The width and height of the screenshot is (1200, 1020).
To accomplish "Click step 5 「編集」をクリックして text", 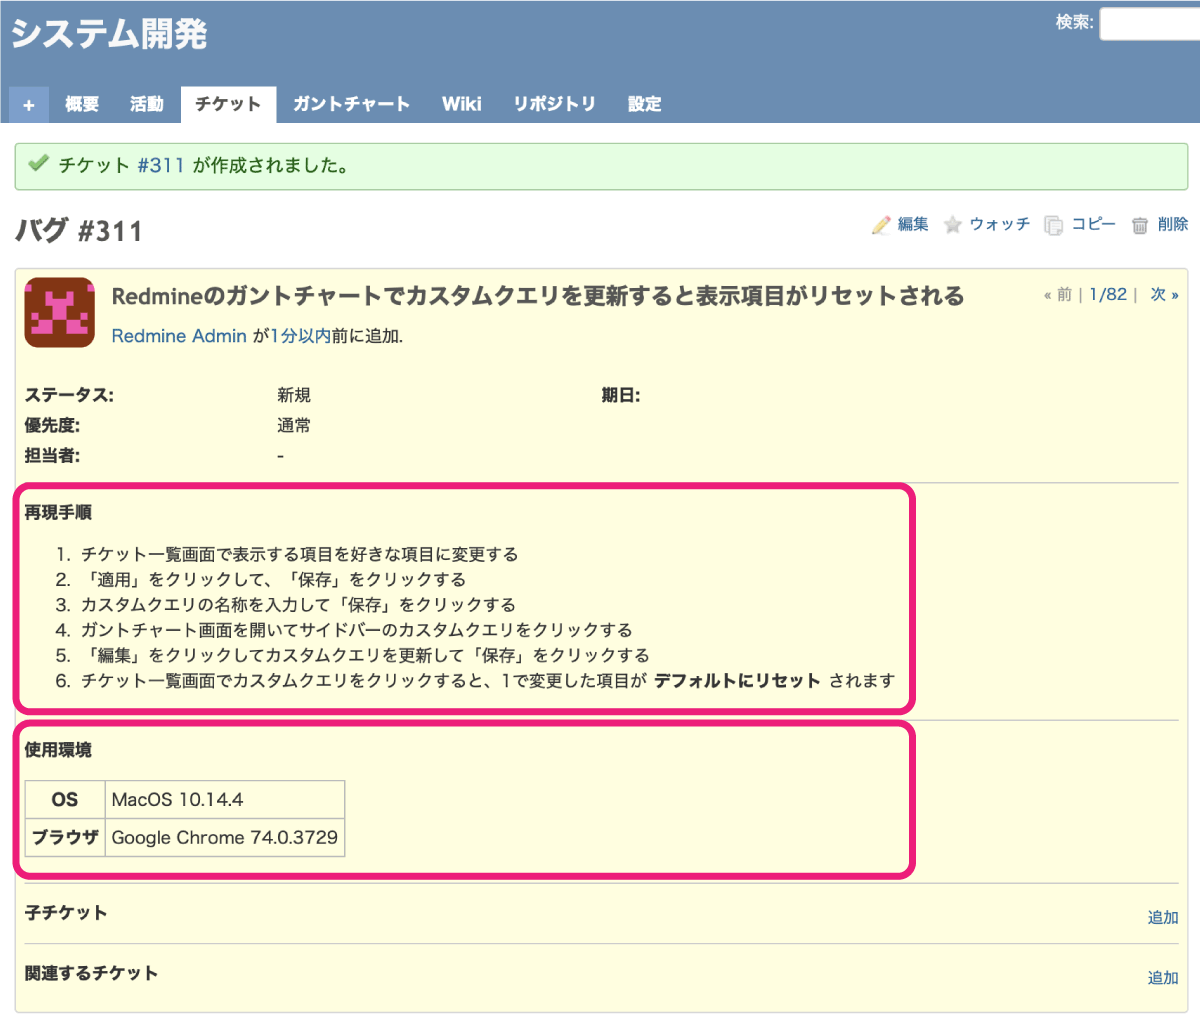I will click(365, 656).
